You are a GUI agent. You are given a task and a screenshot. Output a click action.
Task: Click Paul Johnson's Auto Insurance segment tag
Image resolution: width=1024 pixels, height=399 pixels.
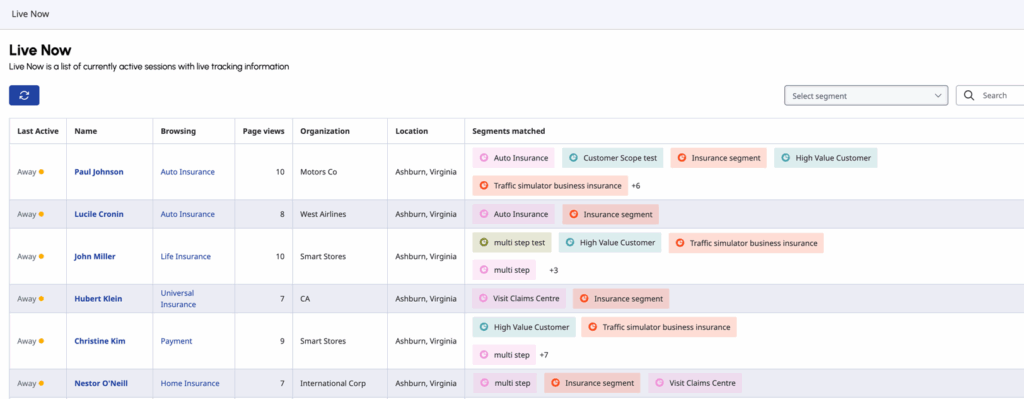click(x=513, y=158)
